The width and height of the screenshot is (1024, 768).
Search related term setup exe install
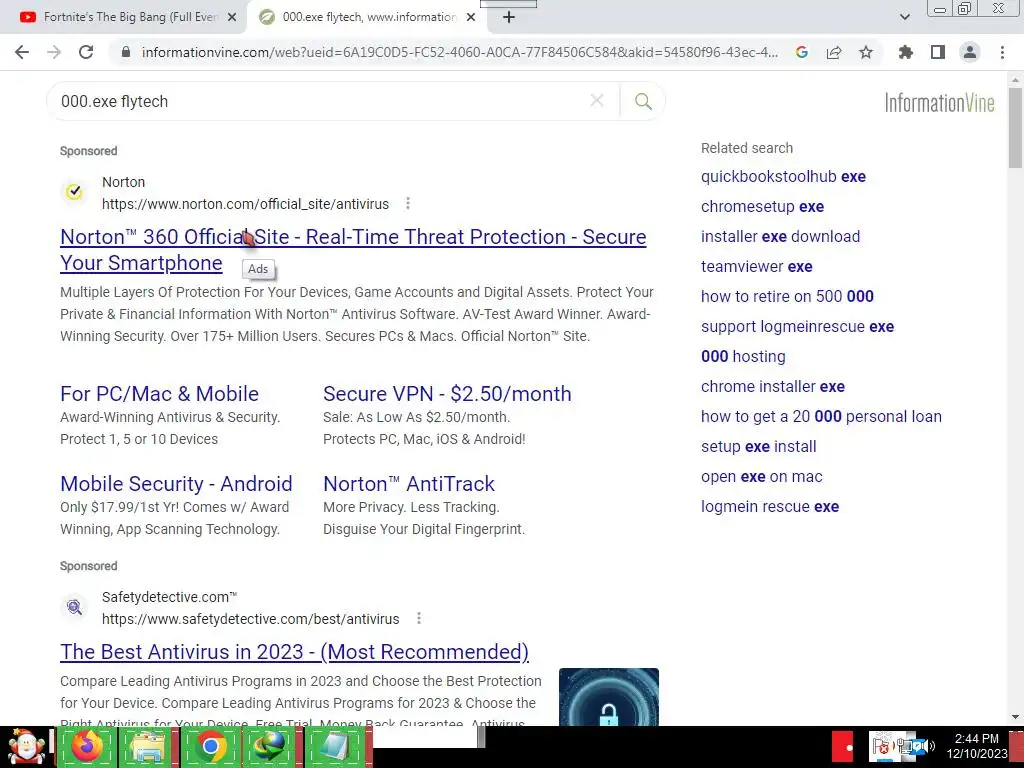tap(758, 447)
